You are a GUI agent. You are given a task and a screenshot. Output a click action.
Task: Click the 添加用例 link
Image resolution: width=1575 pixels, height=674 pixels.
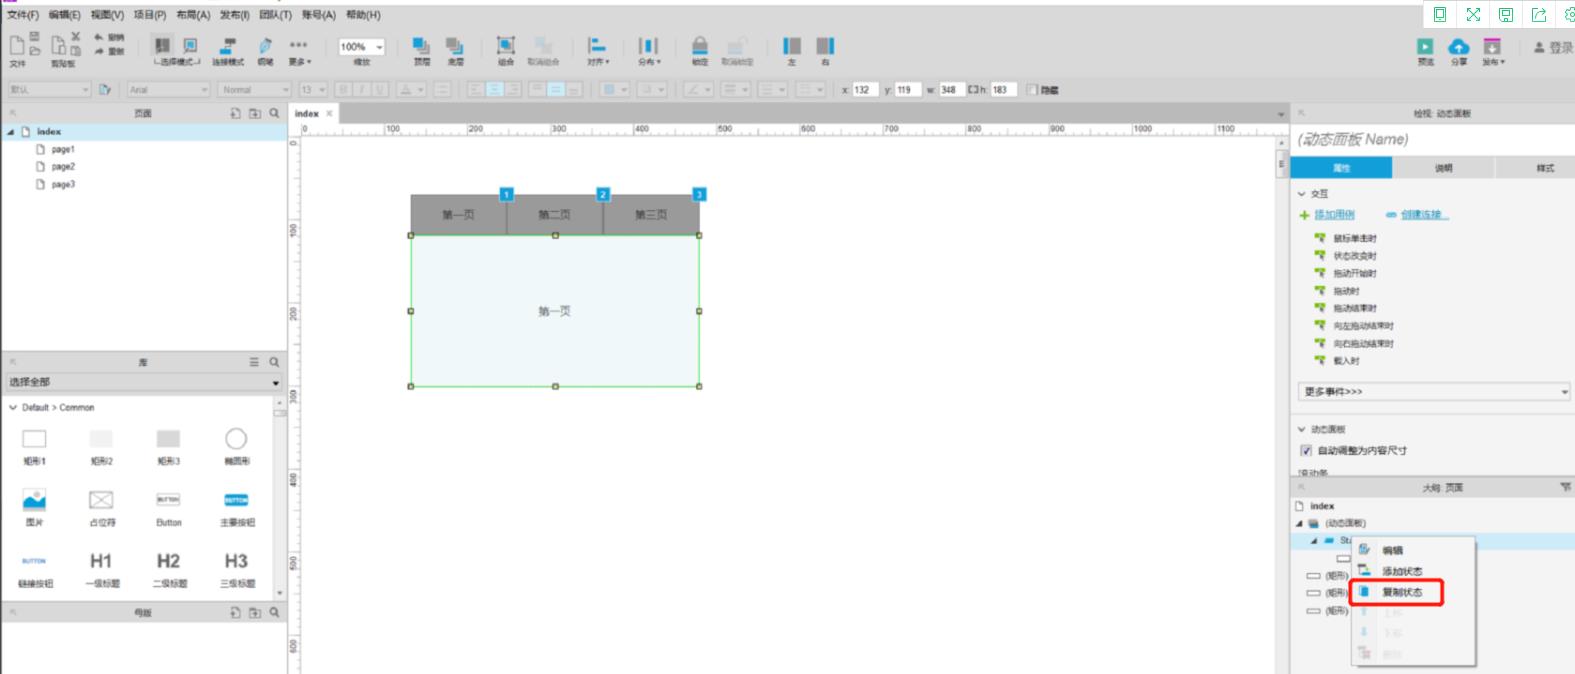(x=1334, y=215)
